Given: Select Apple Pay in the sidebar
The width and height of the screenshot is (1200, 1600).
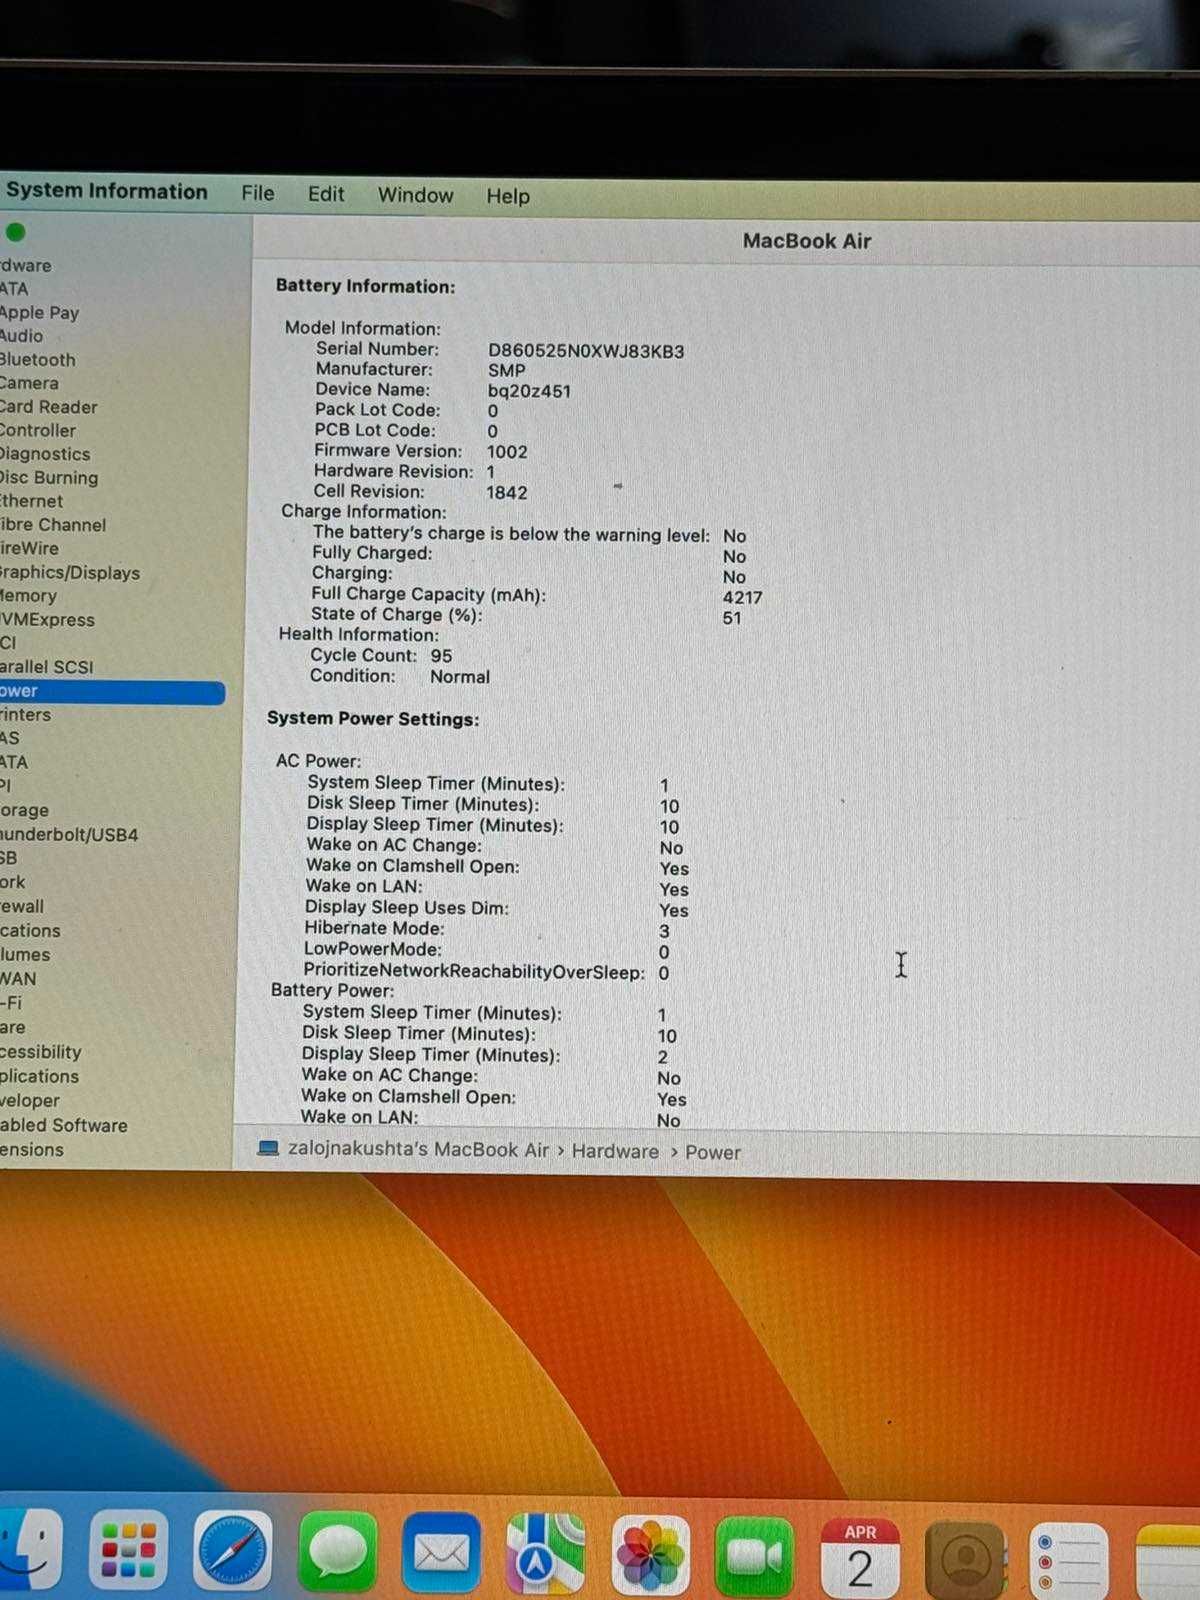Looking at the screenshot, I should [39, 312].
